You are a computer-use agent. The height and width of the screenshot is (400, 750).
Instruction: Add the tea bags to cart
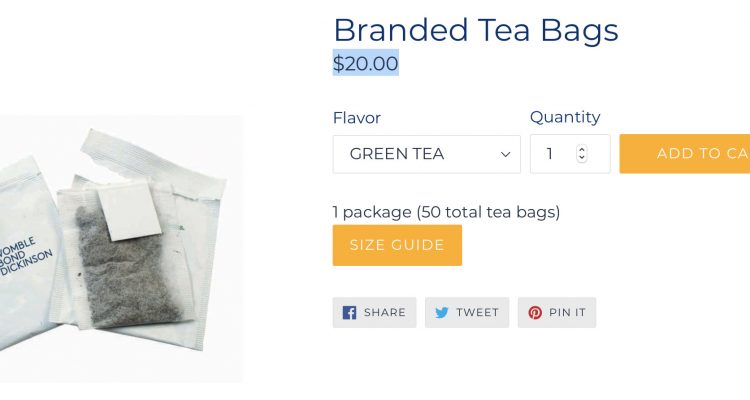tap(684, 154)
